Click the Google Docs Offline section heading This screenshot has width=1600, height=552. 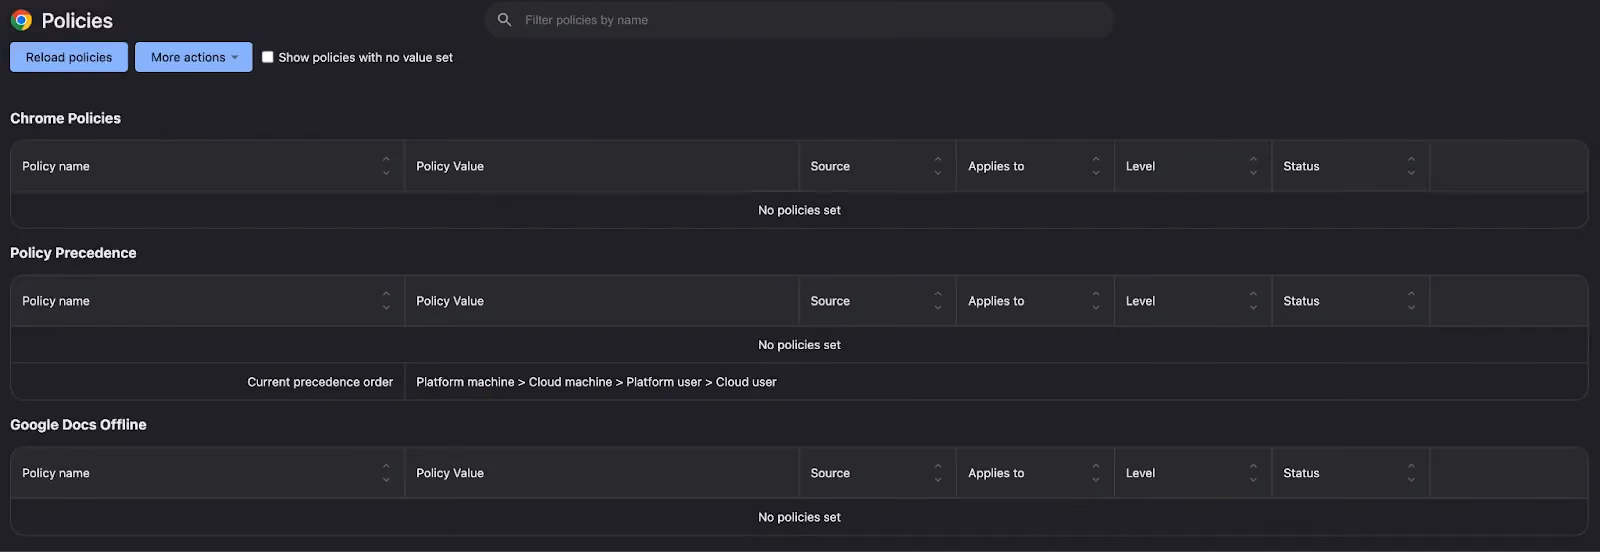78,425
